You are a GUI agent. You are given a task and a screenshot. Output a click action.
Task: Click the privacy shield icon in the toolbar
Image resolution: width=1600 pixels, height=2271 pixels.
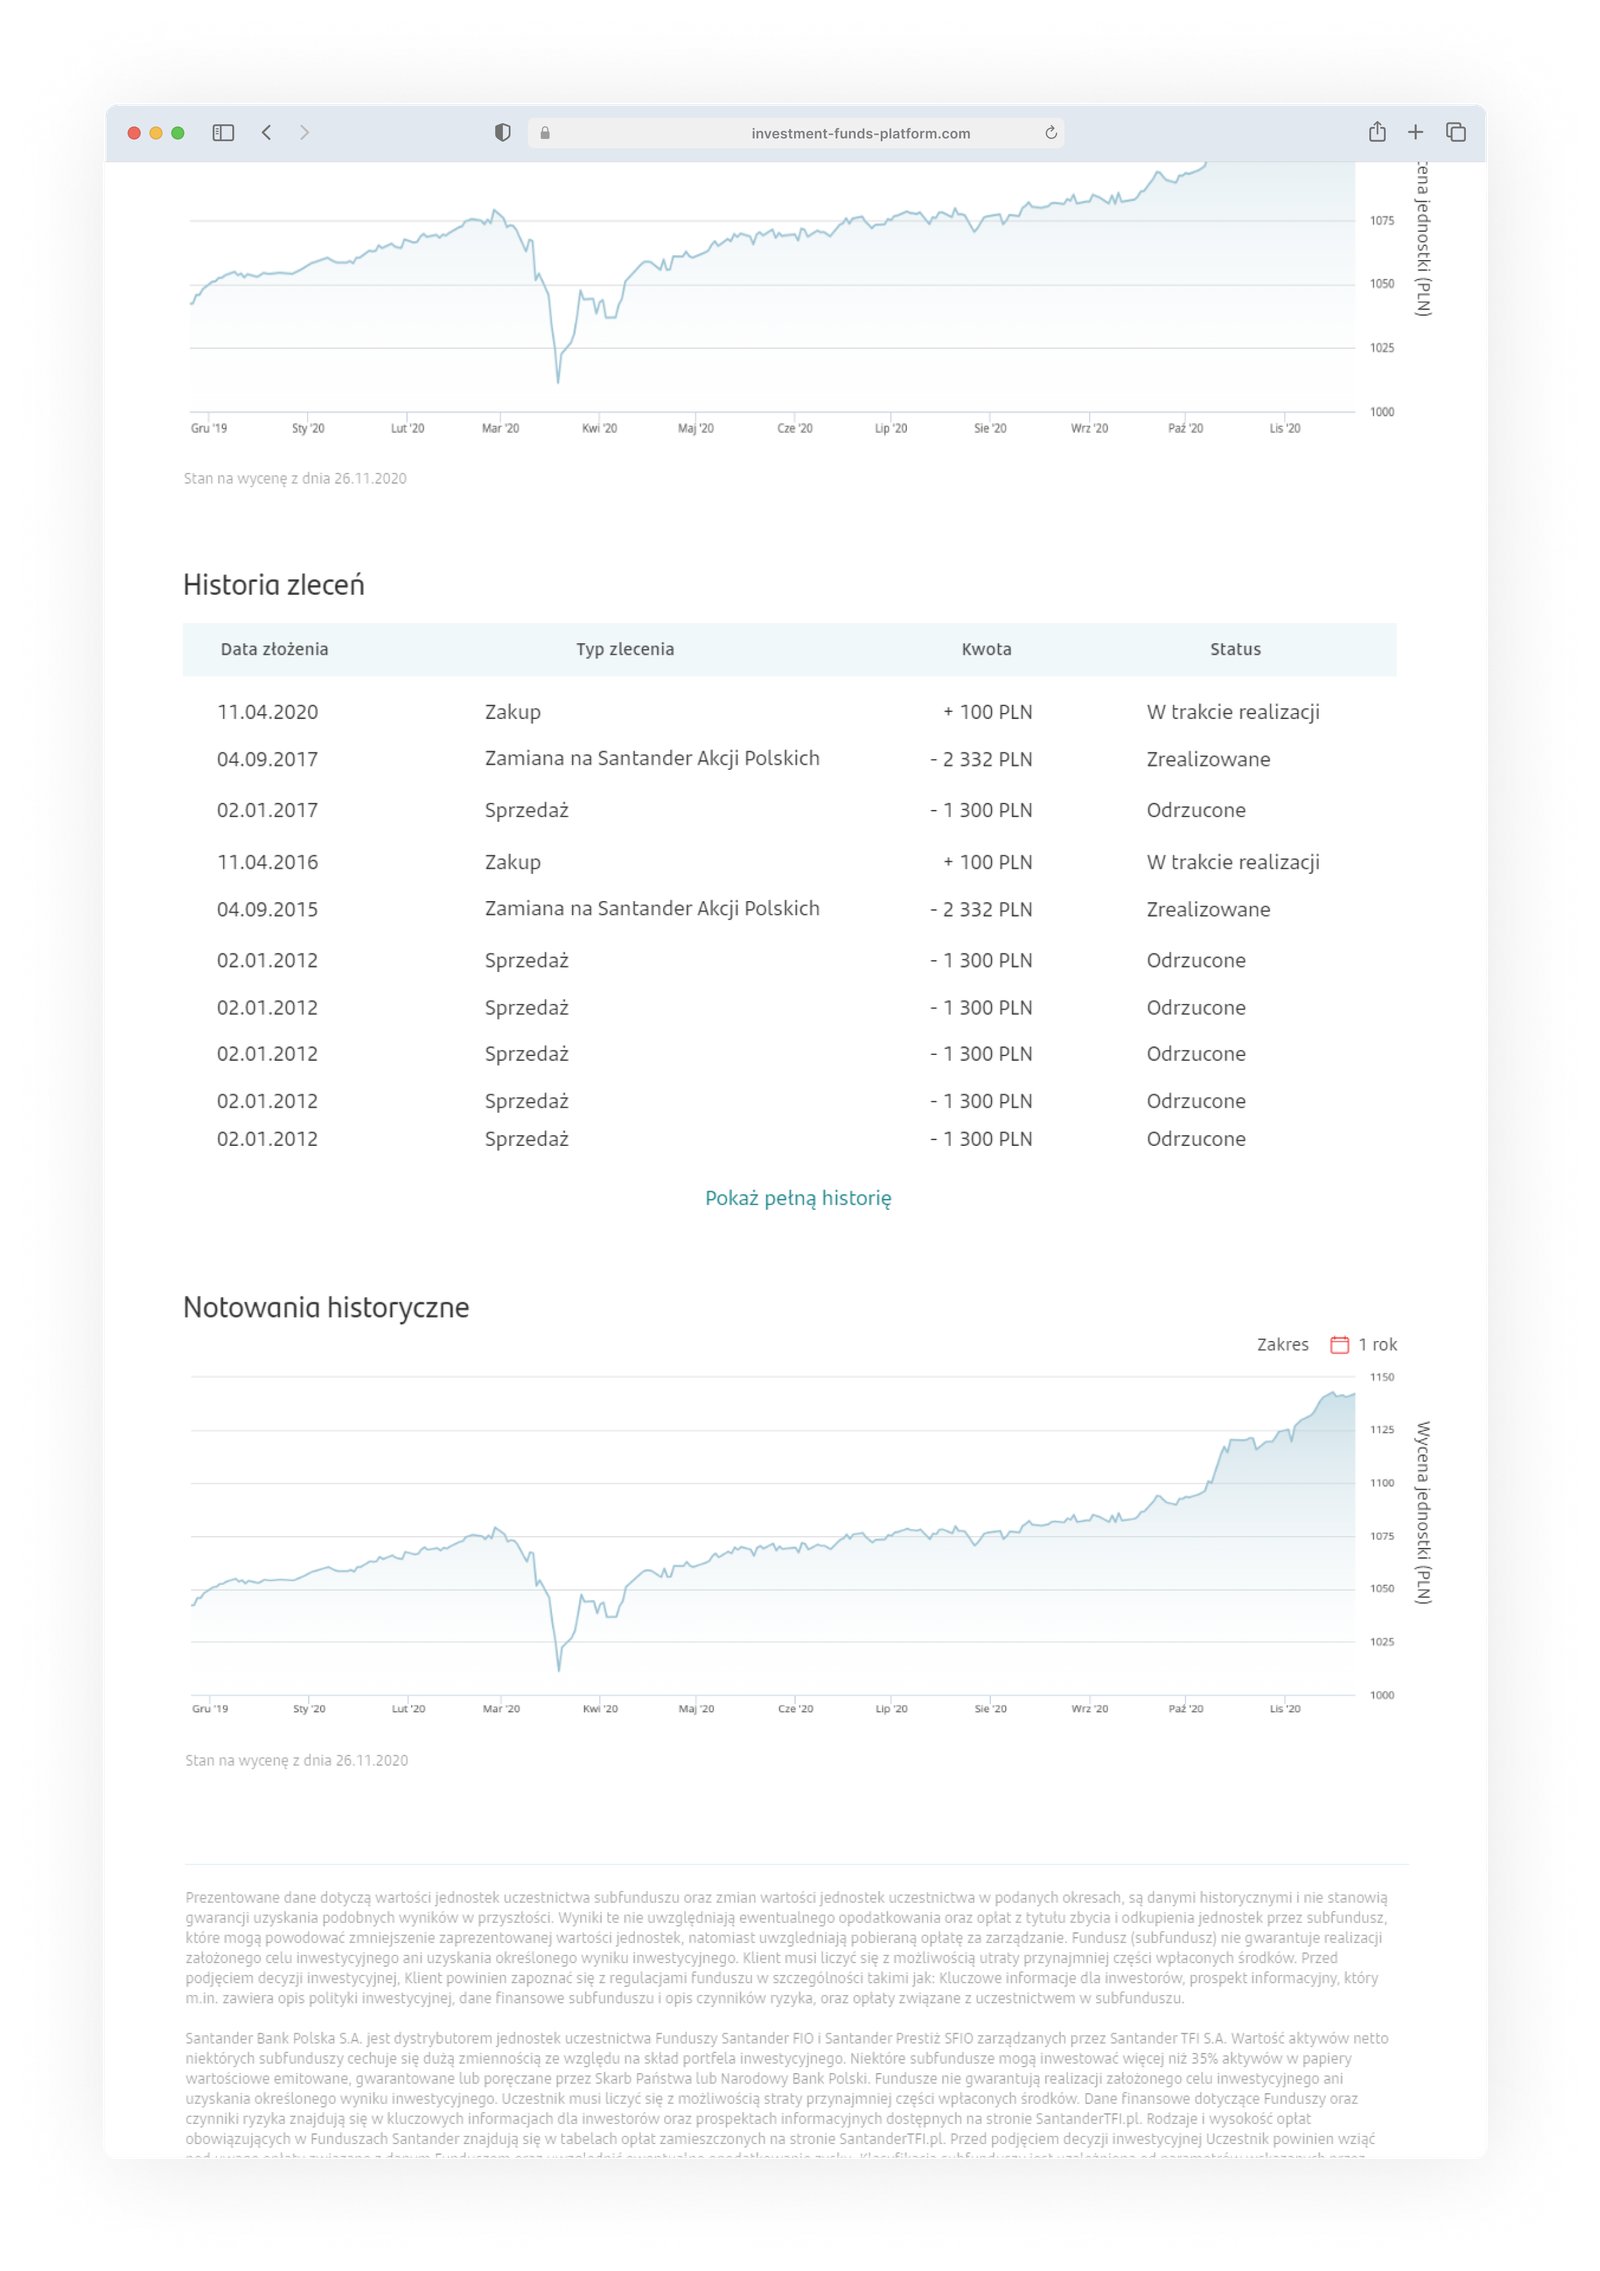[x=503, y=132]
